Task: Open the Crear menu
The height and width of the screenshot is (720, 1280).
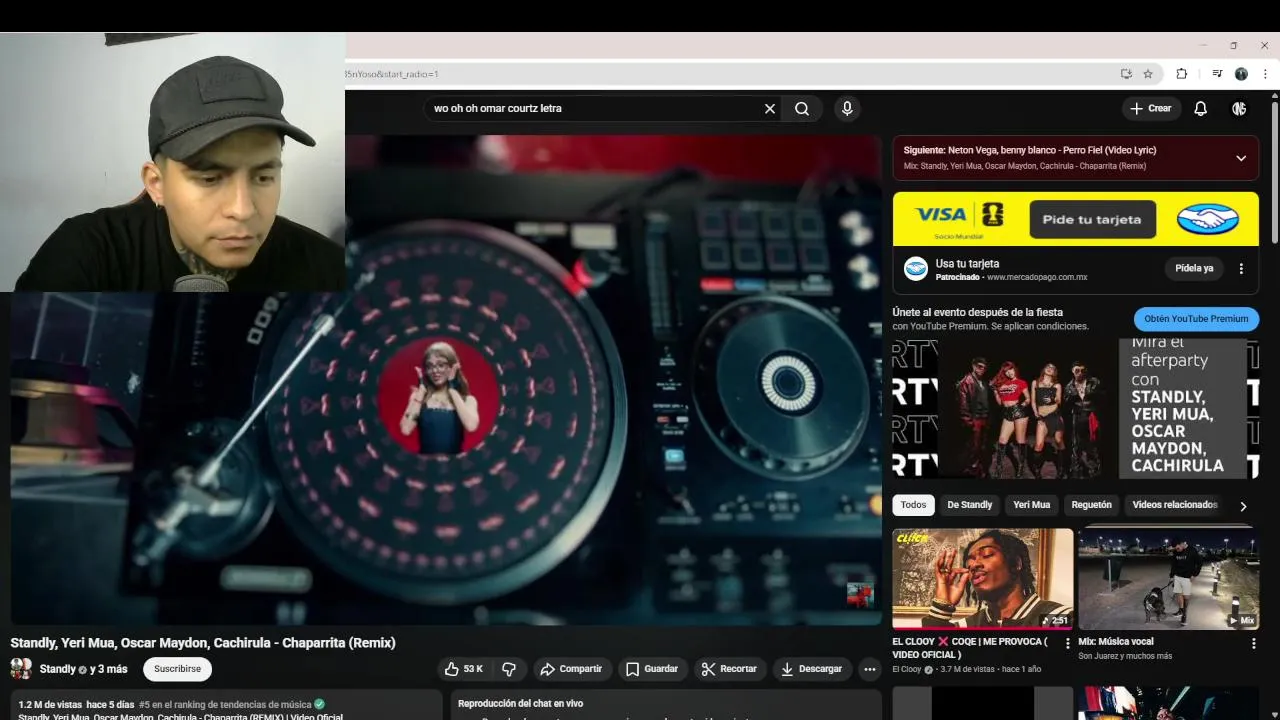Action: pos(1151,109)
